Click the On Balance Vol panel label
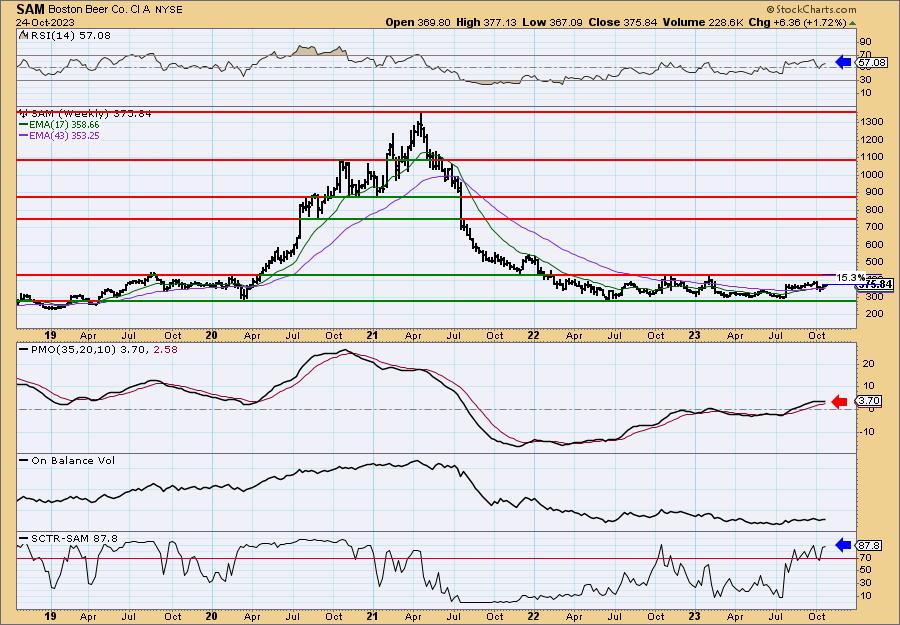900x625 pixels. (72, 461)
